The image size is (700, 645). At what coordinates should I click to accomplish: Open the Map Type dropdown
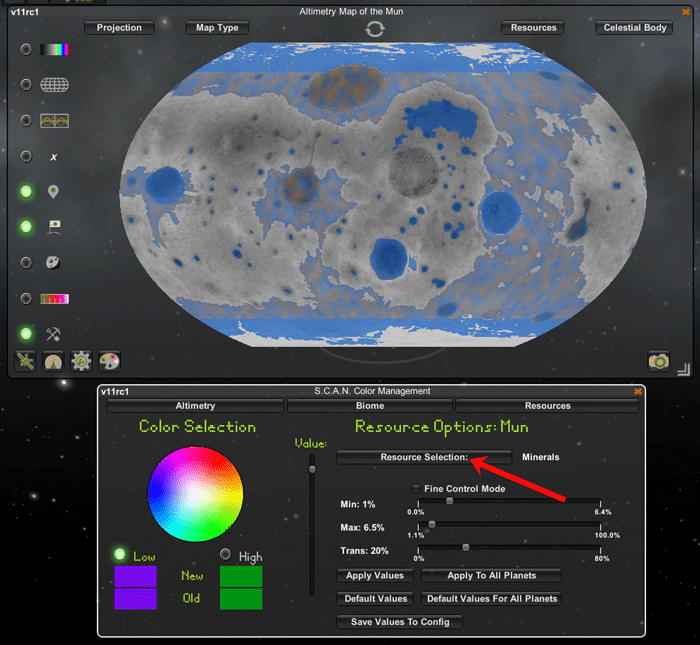(217, 28)
